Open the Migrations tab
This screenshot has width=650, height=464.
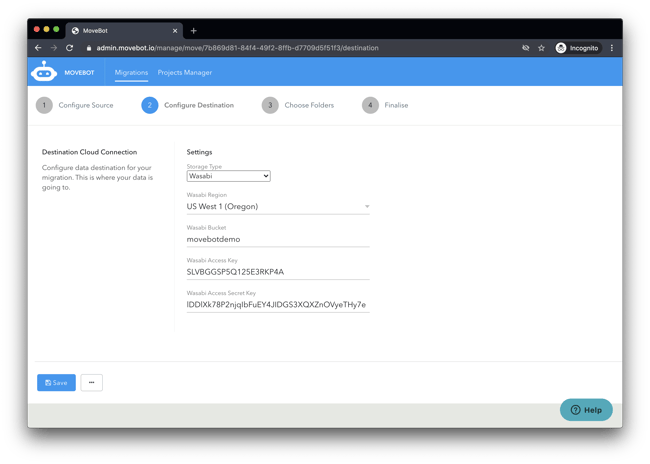(x=131, y=73)
